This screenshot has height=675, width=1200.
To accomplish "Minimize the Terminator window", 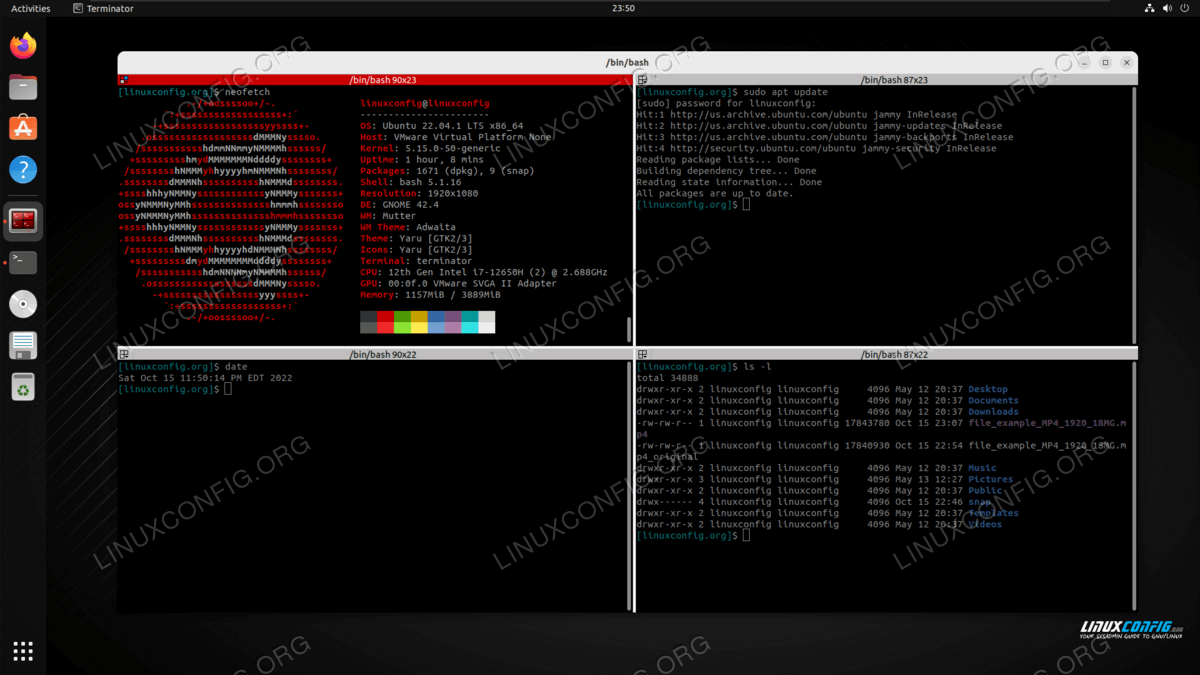I will pyautogui.click(x=1083, y=62).
